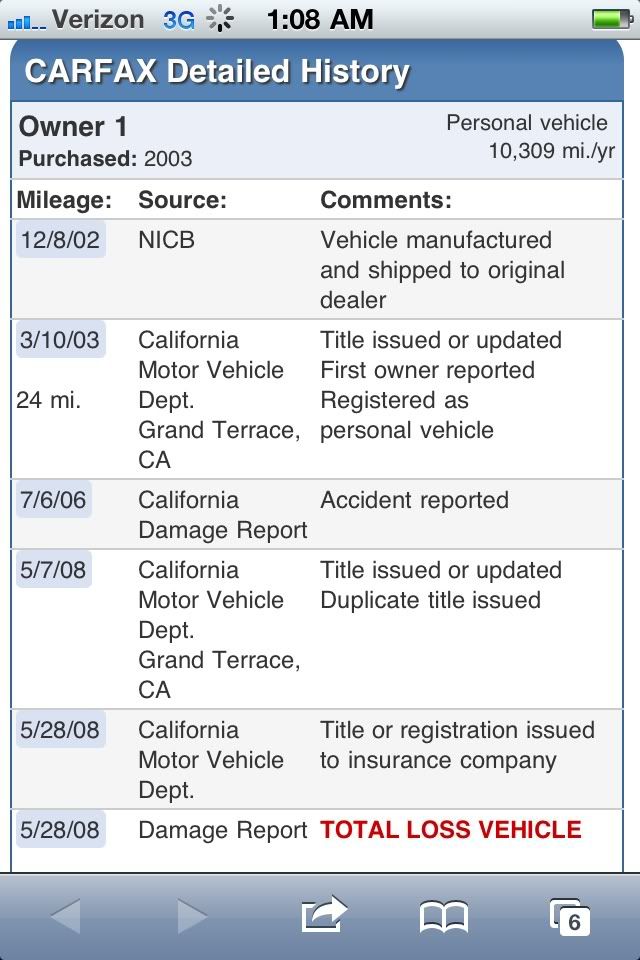Tap the battery indicator icon

612,19
